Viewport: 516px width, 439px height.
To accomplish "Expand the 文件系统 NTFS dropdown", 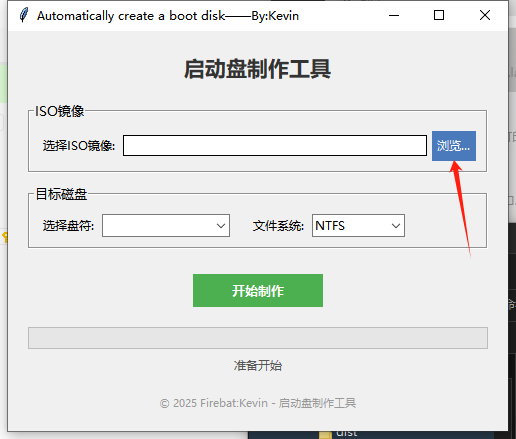I will [358, 226].
